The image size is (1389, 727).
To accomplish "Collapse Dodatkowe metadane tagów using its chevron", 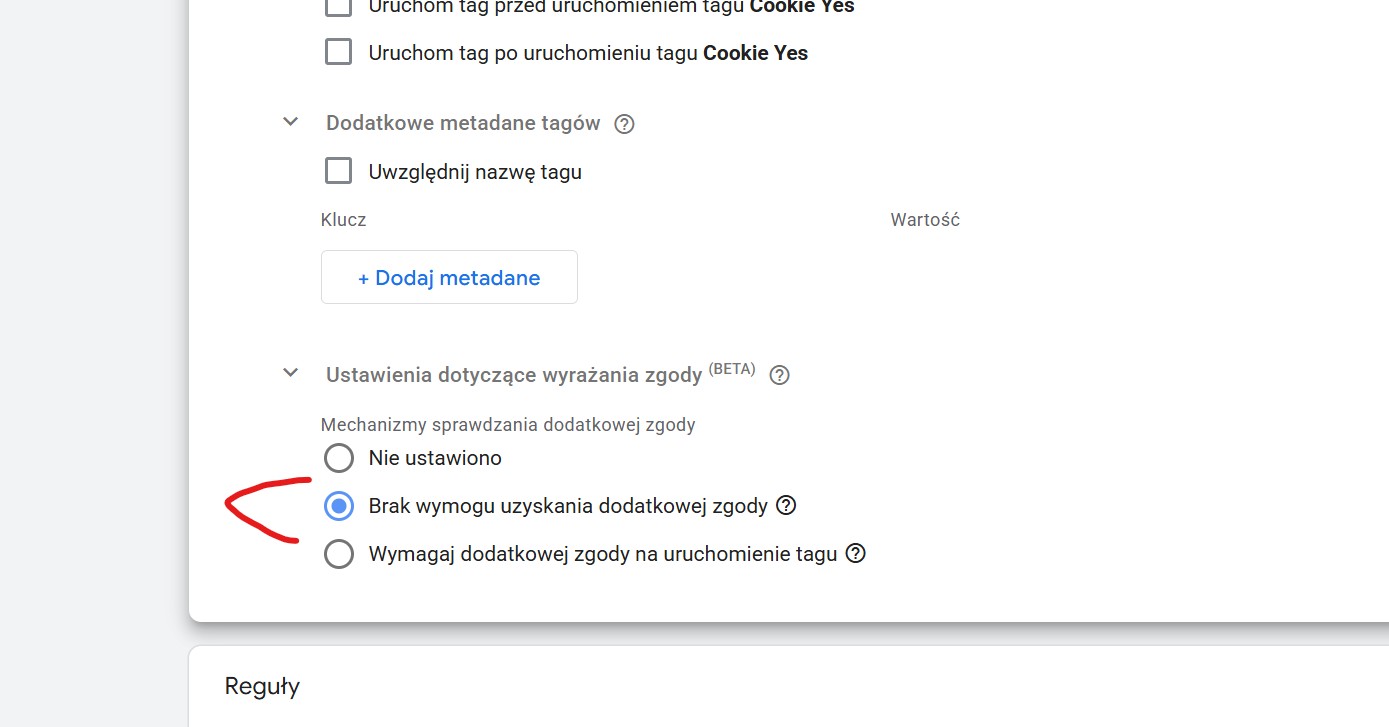I will pos(291,122).
